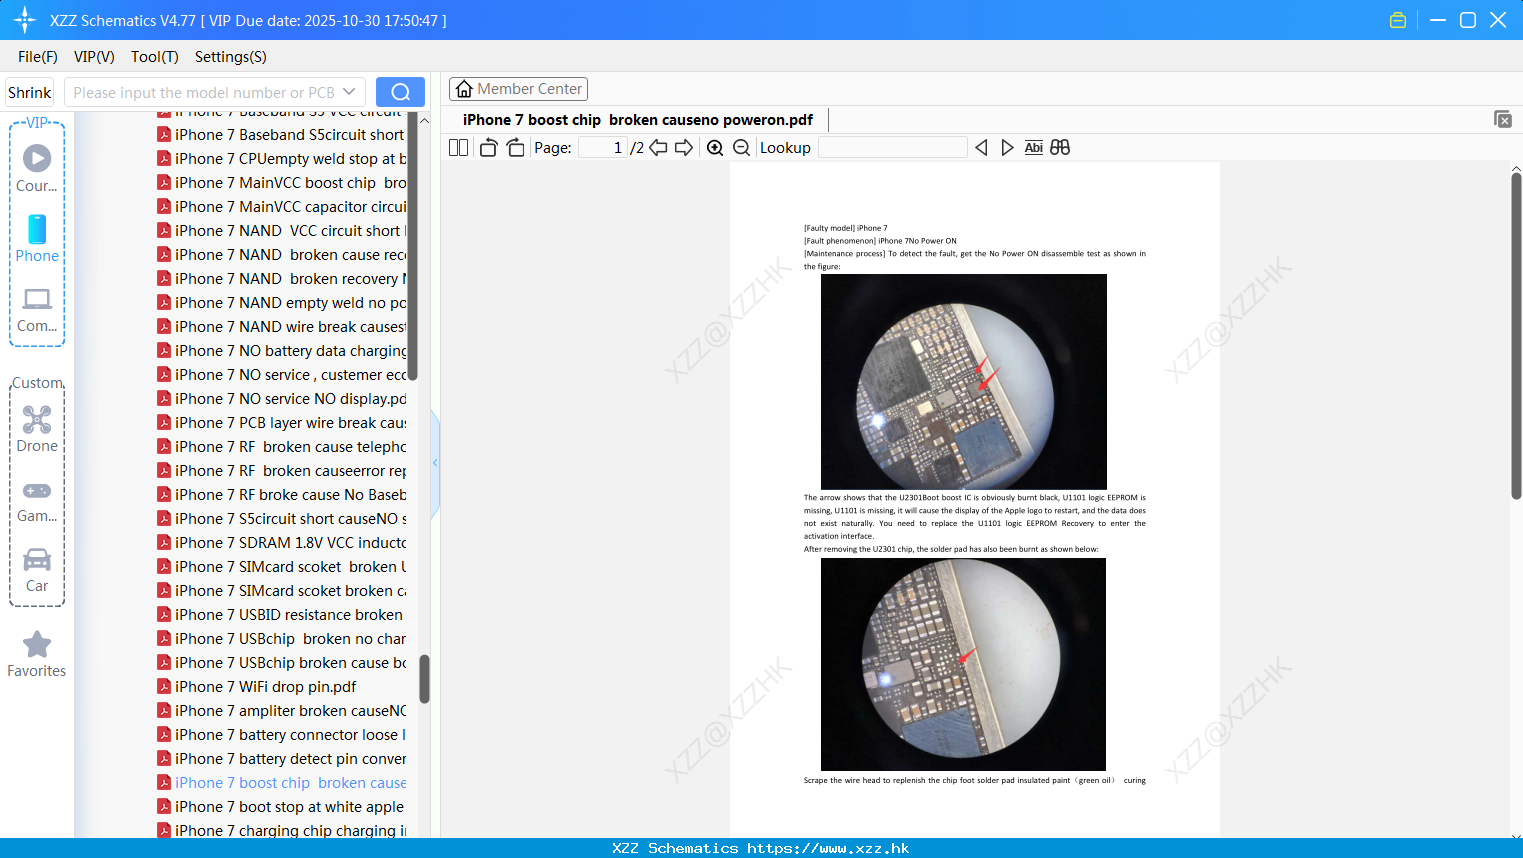Screen dimensions: 1523x858
Task: Close the open PDF document panel
Action: [x=1503, y=119]
